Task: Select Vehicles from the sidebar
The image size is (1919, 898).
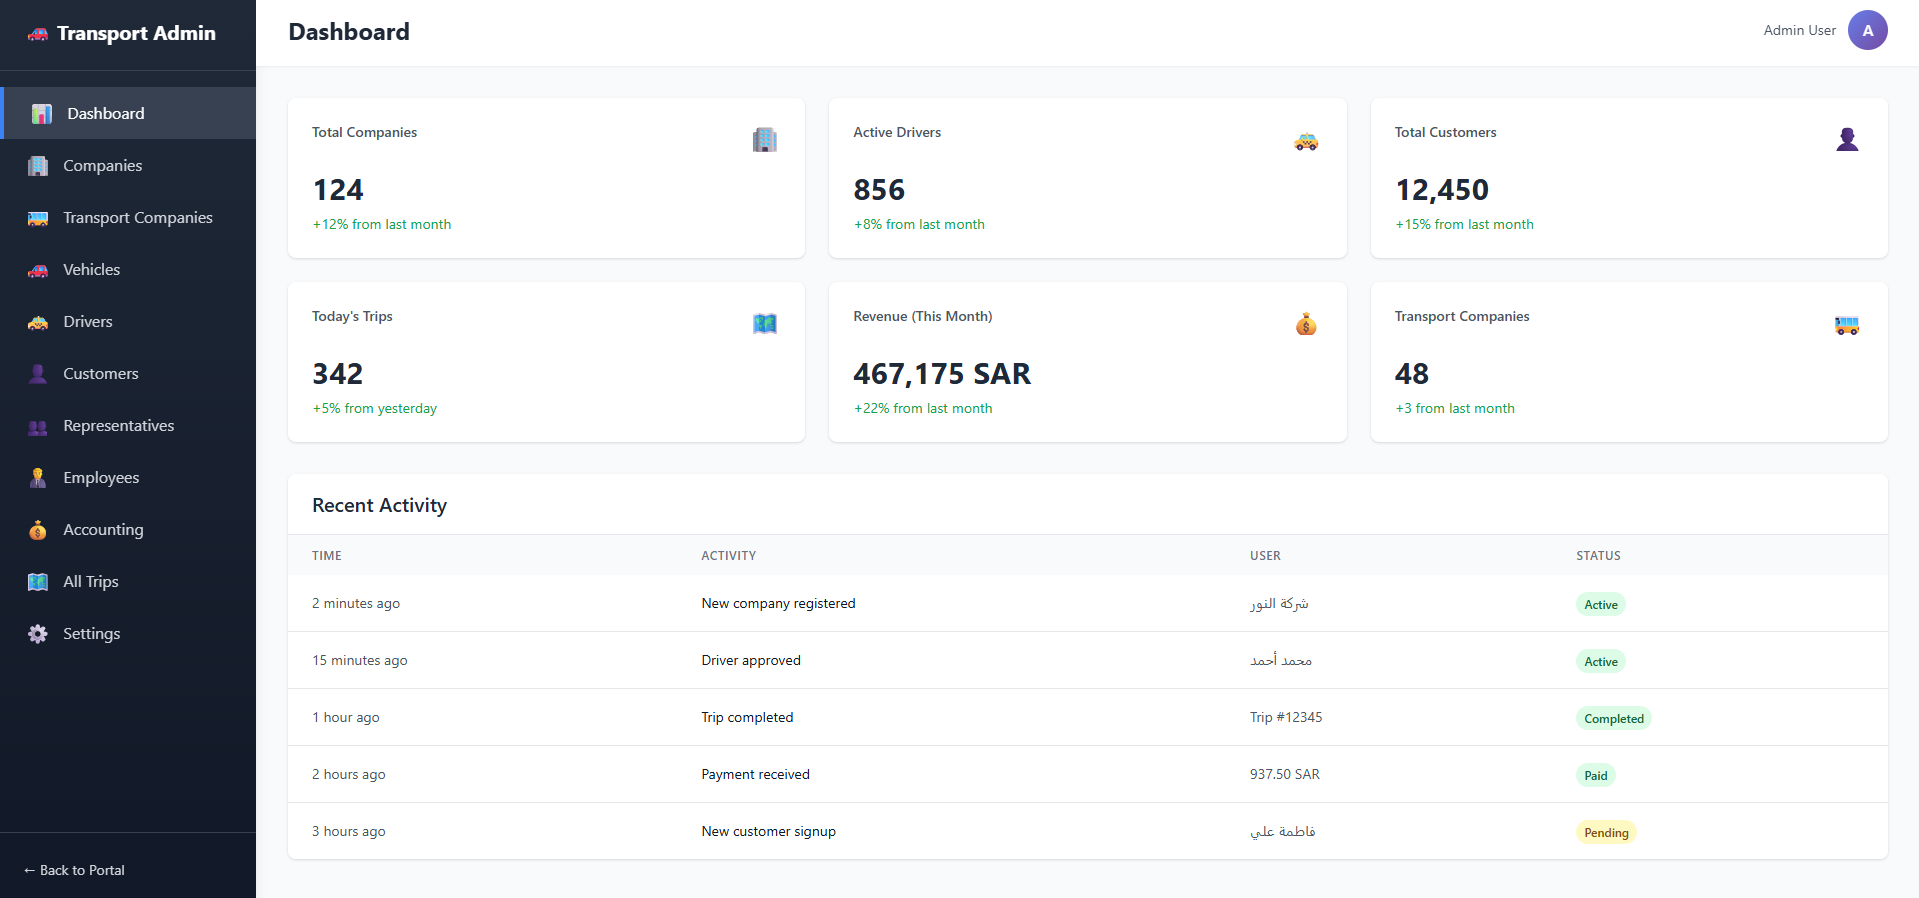Action: point(91,270)
